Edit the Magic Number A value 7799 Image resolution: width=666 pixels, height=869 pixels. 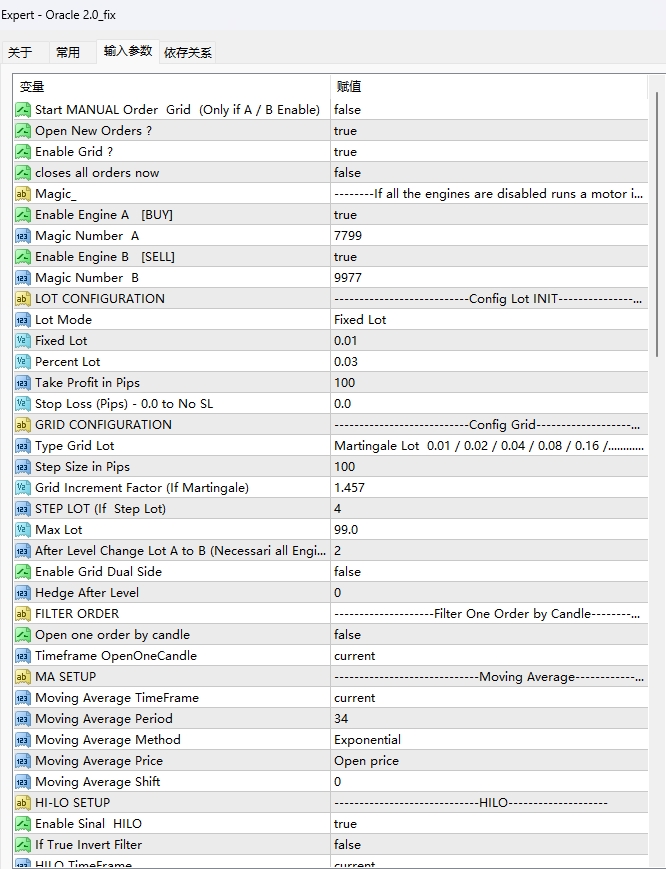[x=489, y=236]
